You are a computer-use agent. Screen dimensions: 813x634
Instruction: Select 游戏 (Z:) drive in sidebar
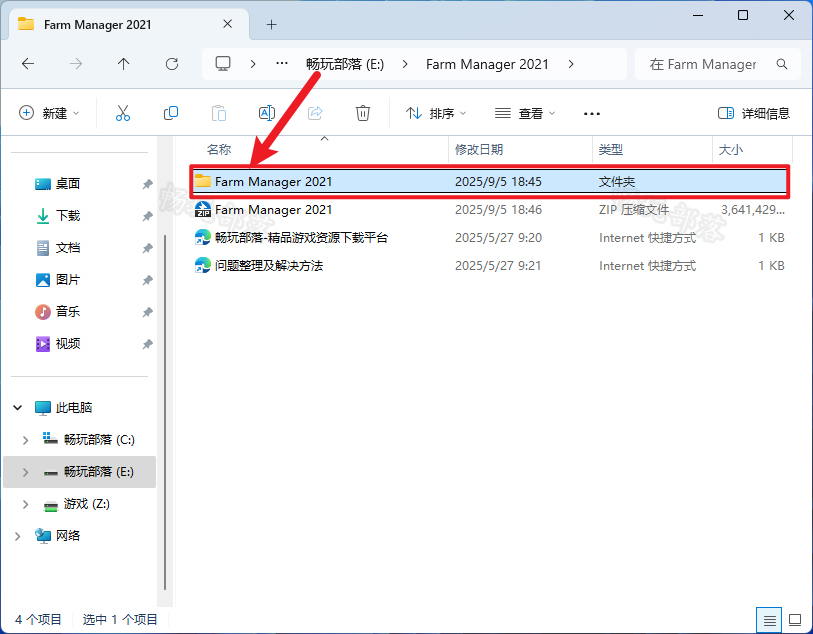[86, 504]
